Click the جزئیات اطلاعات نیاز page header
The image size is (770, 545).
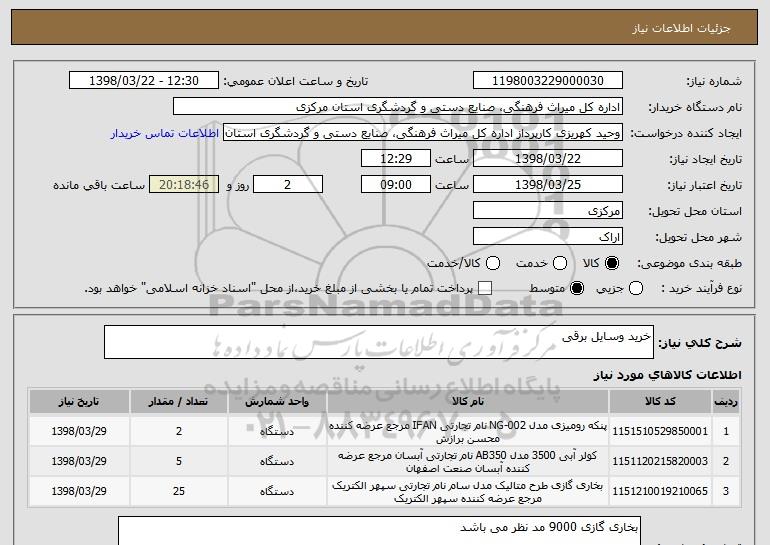681,28
